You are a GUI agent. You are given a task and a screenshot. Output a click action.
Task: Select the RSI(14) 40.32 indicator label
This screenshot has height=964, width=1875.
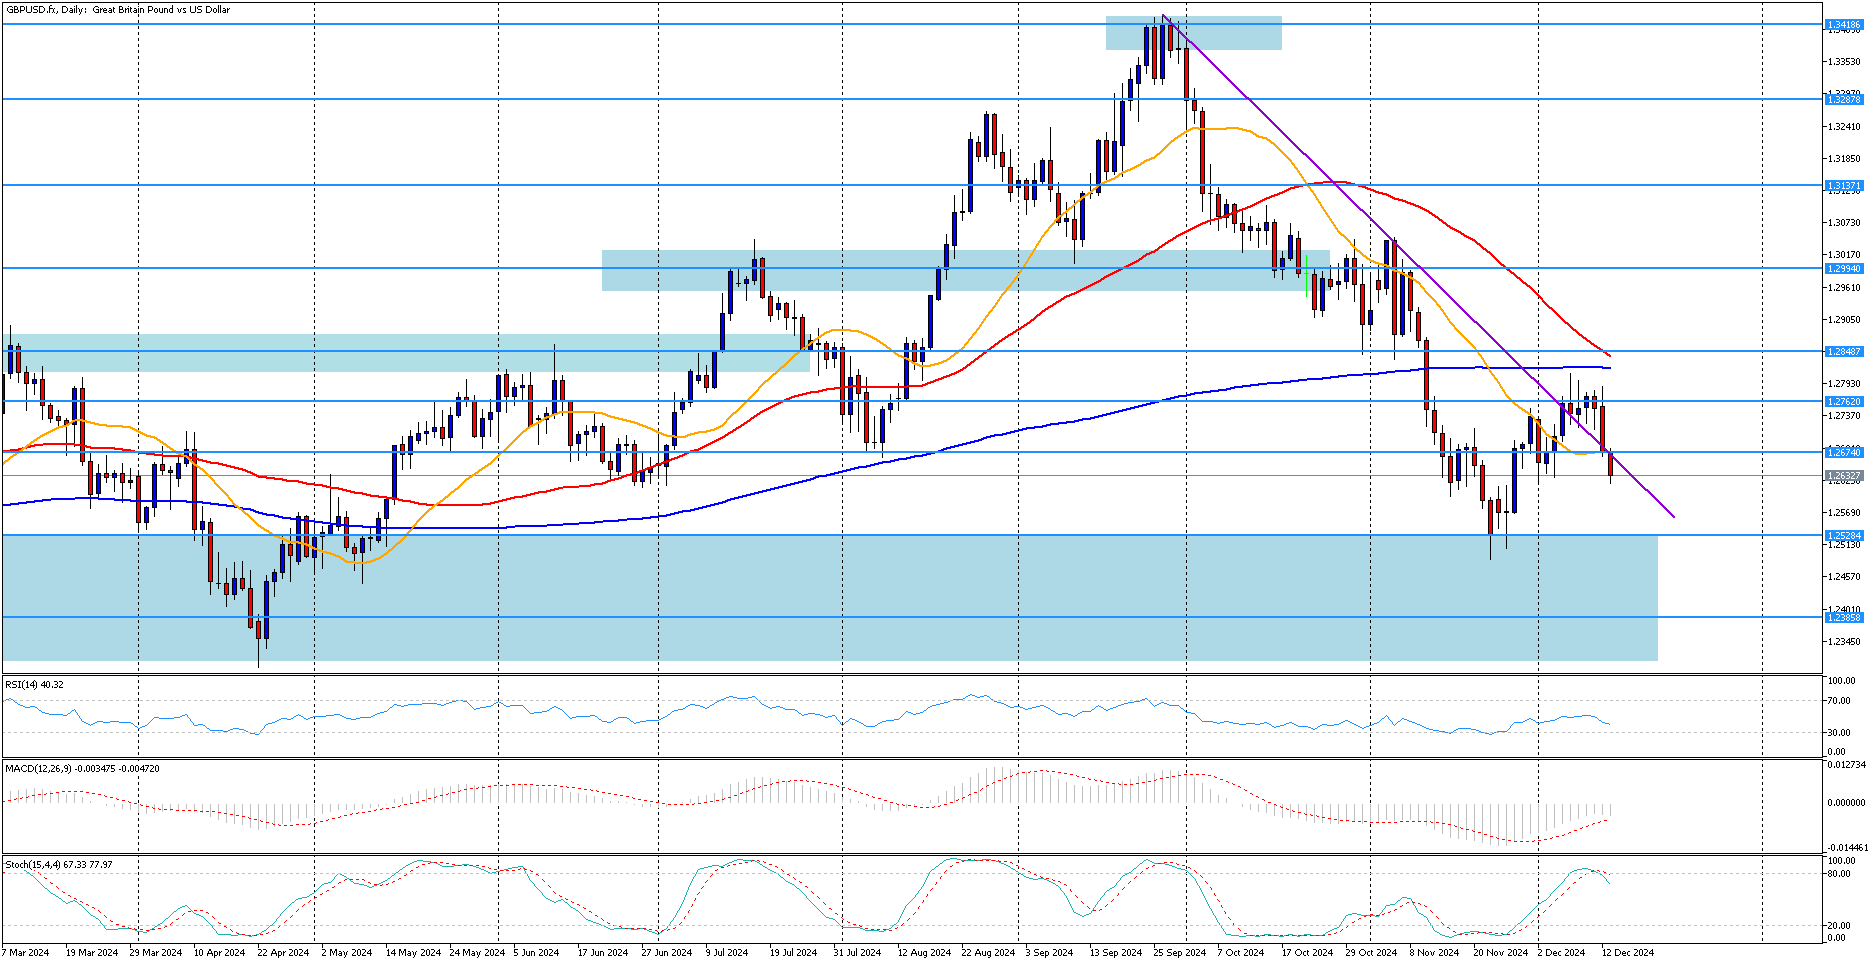point(34,684)
